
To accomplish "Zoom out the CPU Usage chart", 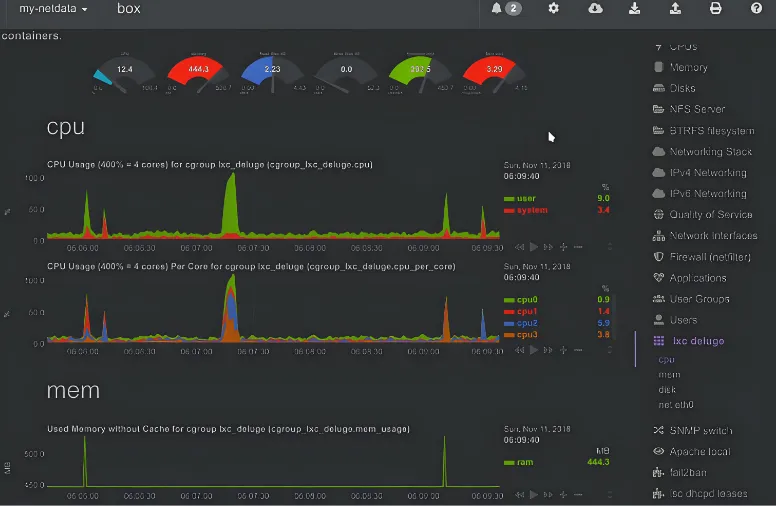I will 578,247.
